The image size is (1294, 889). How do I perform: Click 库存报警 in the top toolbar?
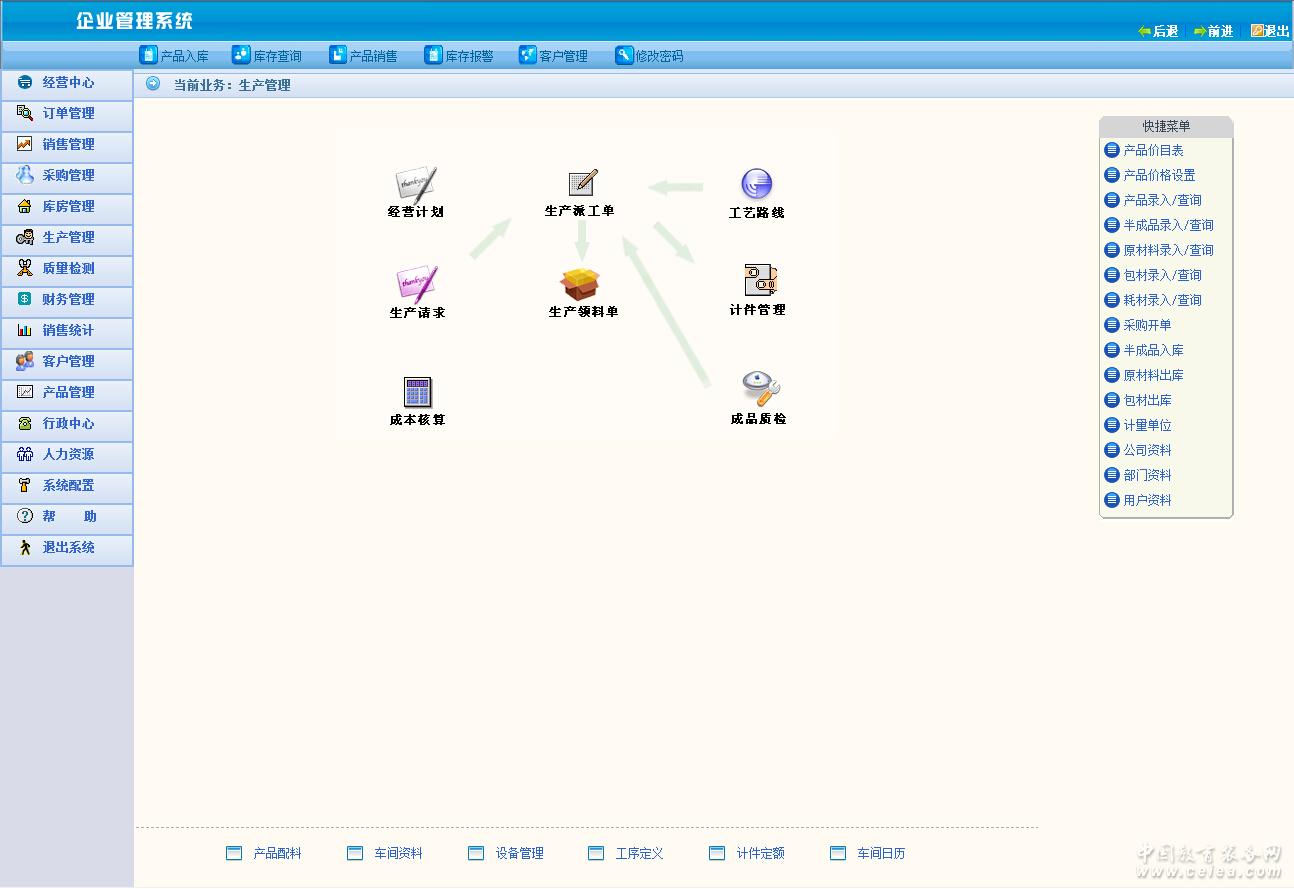(459, 56)
